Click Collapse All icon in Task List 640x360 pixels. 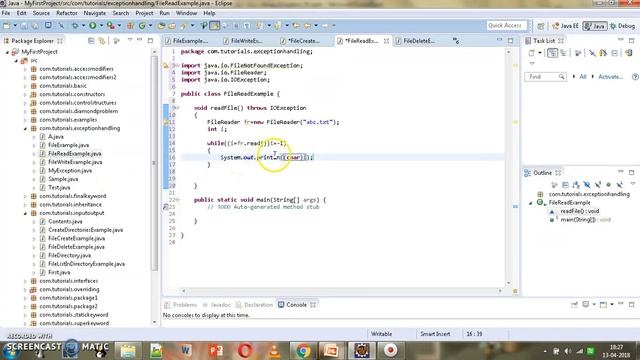pyautogui.click(x=615, y=53)
